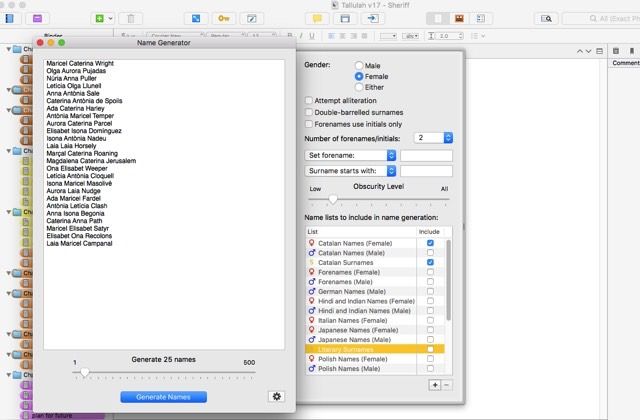Select the highlighted Literary Surnames row
Viewport: 640px width, 420px height.
(375, 349)
